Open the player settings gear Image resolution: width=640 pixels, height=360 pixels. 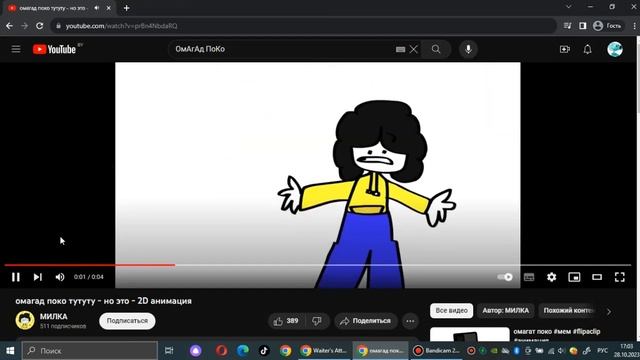pos(551,277)
